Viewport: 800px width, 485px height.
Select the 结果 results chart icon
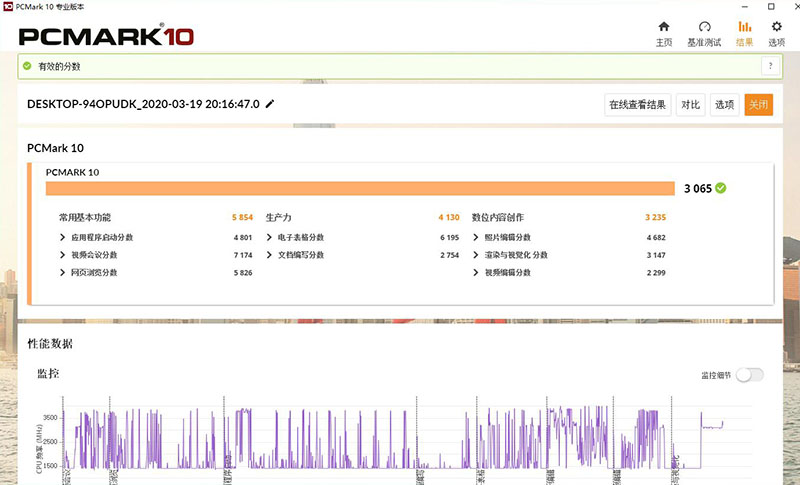[744, 27]
